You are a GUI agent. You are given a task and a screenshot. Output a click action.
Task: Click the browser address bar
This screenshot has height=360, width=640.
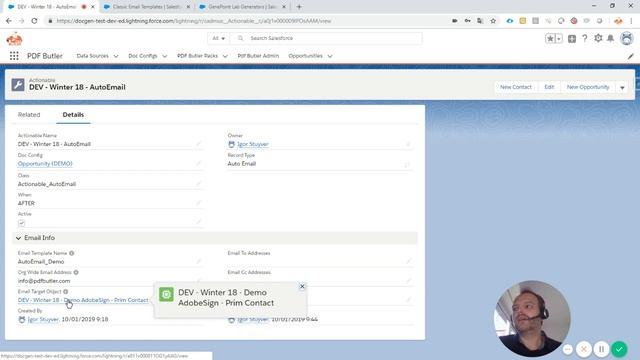click(245, 21)
